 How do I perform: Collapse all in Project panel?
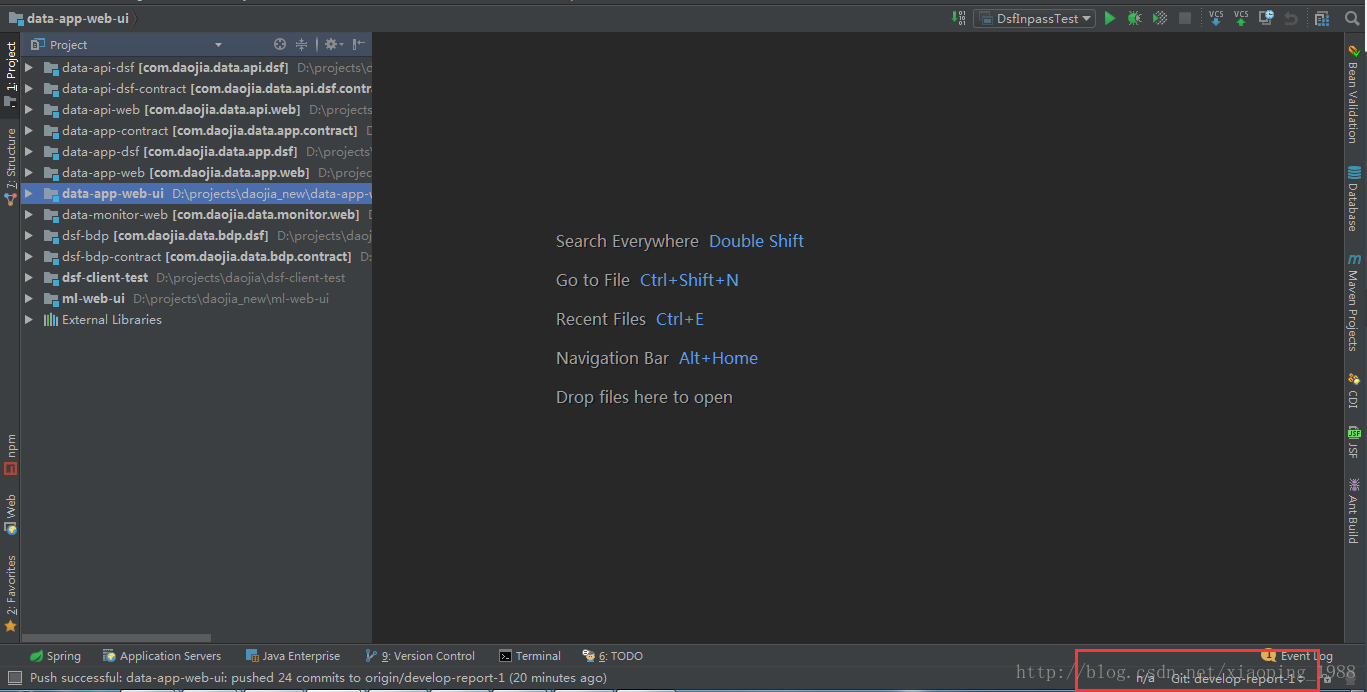tap(301, 44)
